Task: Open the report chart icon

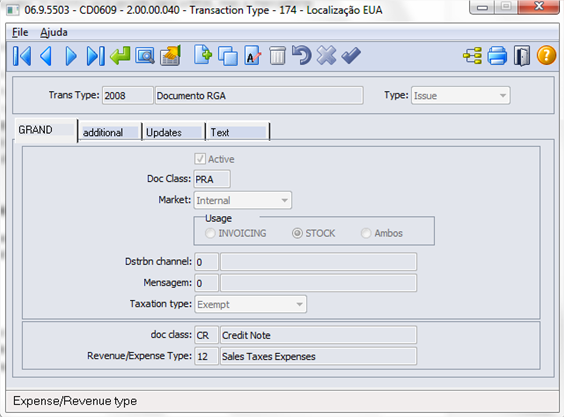Action: click(x=170, y=56)
